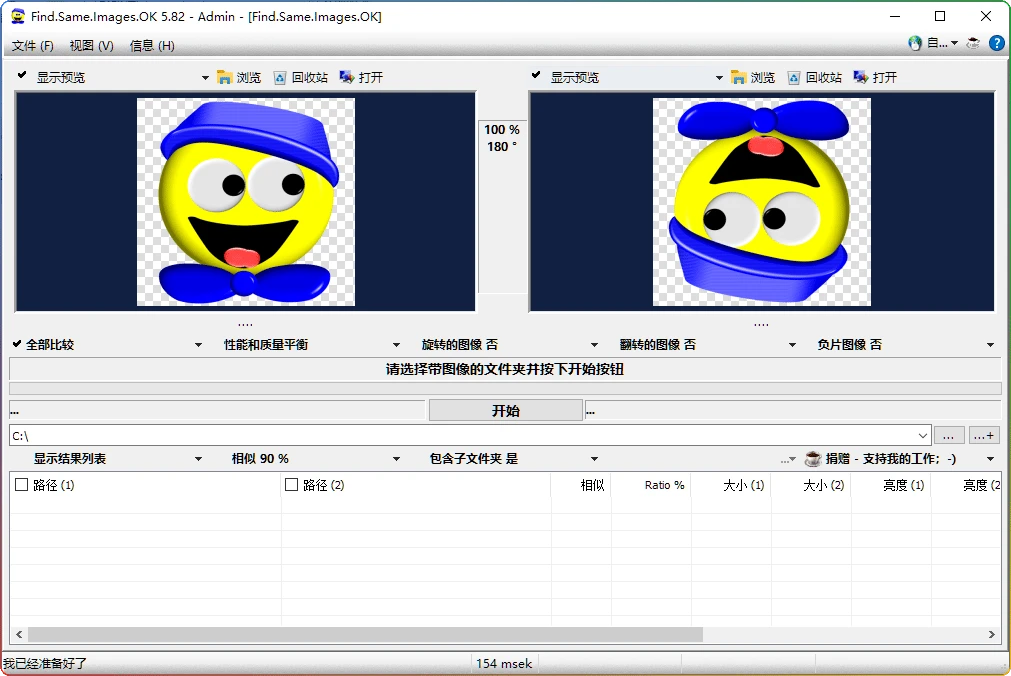This screenshot has width=1011, height=676.
Task: Click the coffee cup donation icon
Action: click(x=970, y=43)
